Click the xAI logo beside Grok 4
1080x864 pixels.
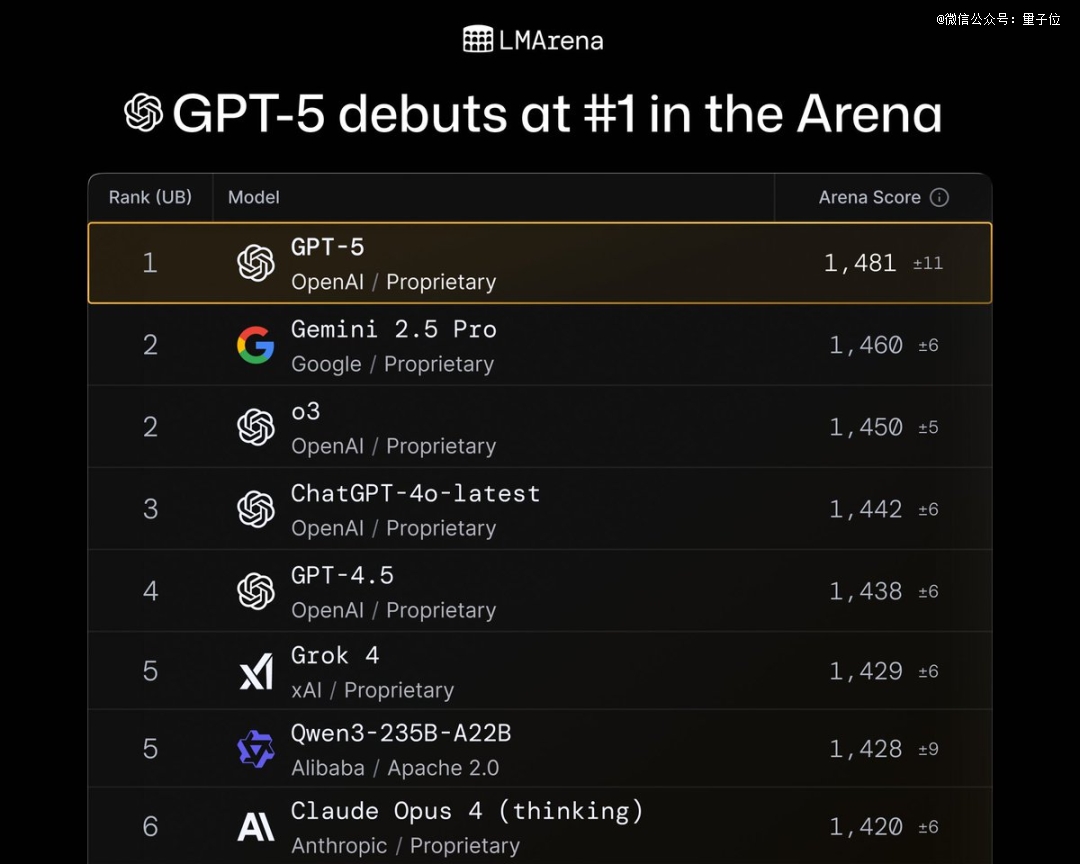(256, 671)
